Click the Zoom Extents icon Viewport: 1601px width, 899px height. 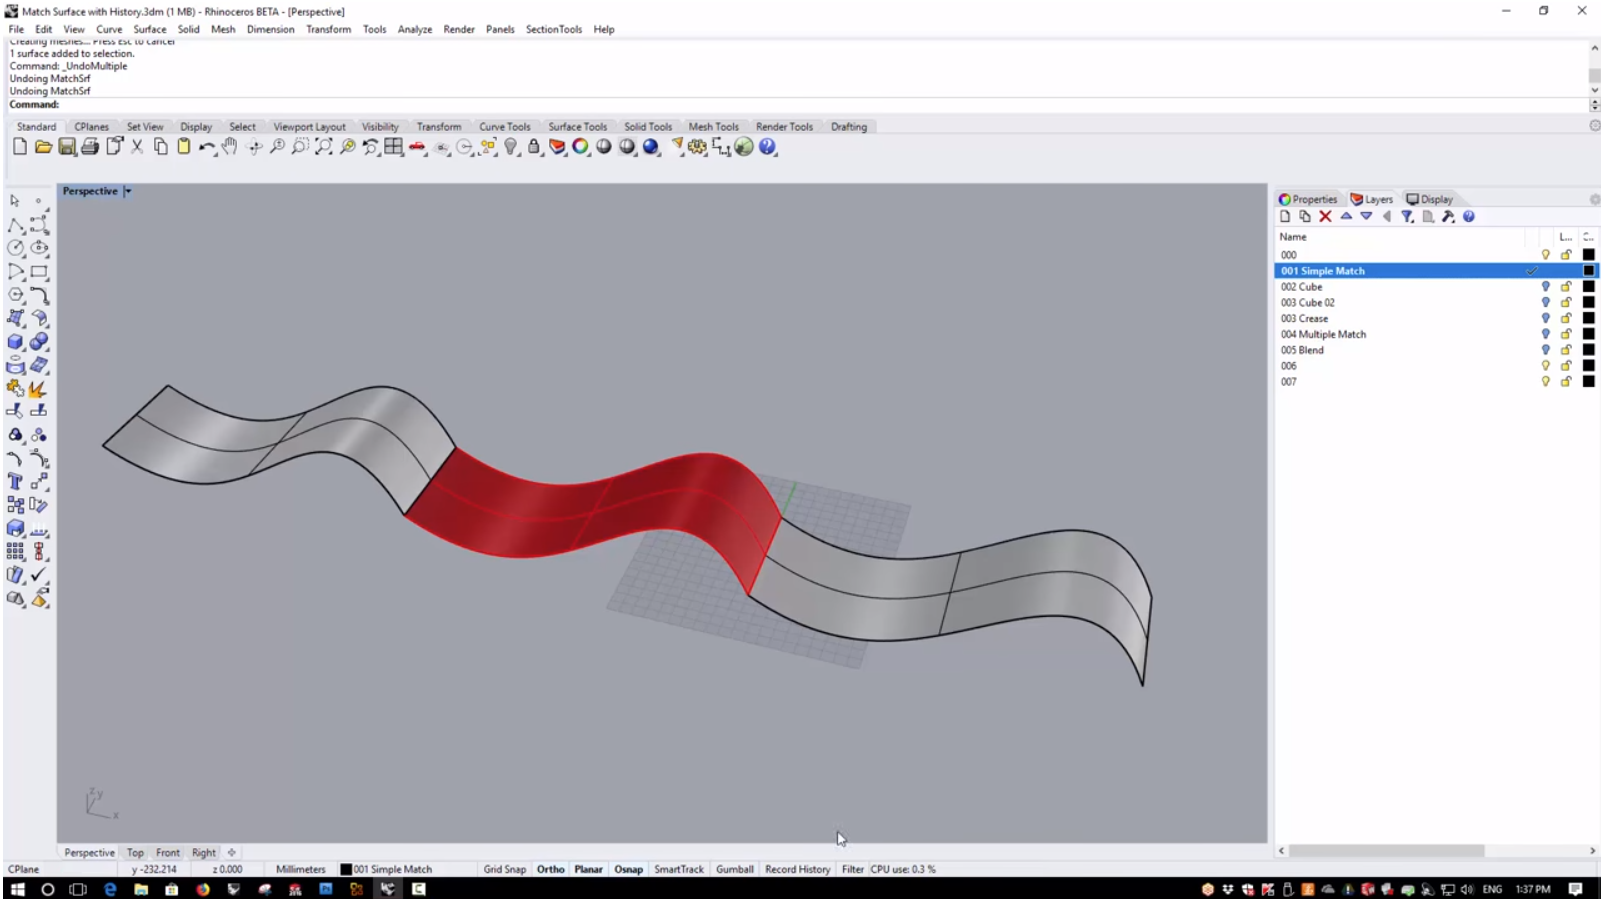pos(324,147)
